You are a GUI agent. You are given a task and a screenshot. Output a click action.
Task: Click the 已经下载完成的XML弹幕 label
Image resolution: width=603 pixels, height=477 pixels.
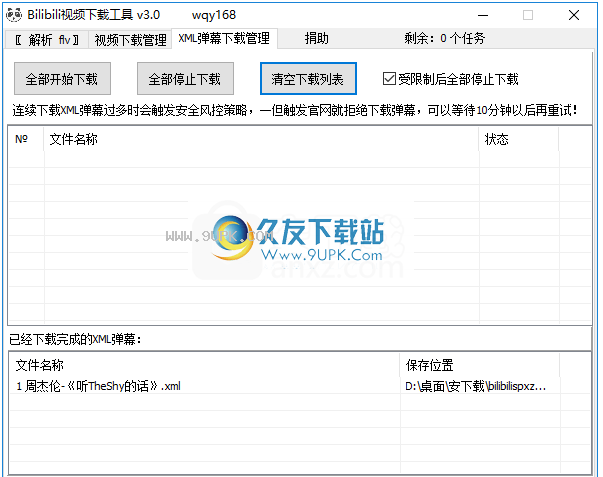(x=75, y=339)
